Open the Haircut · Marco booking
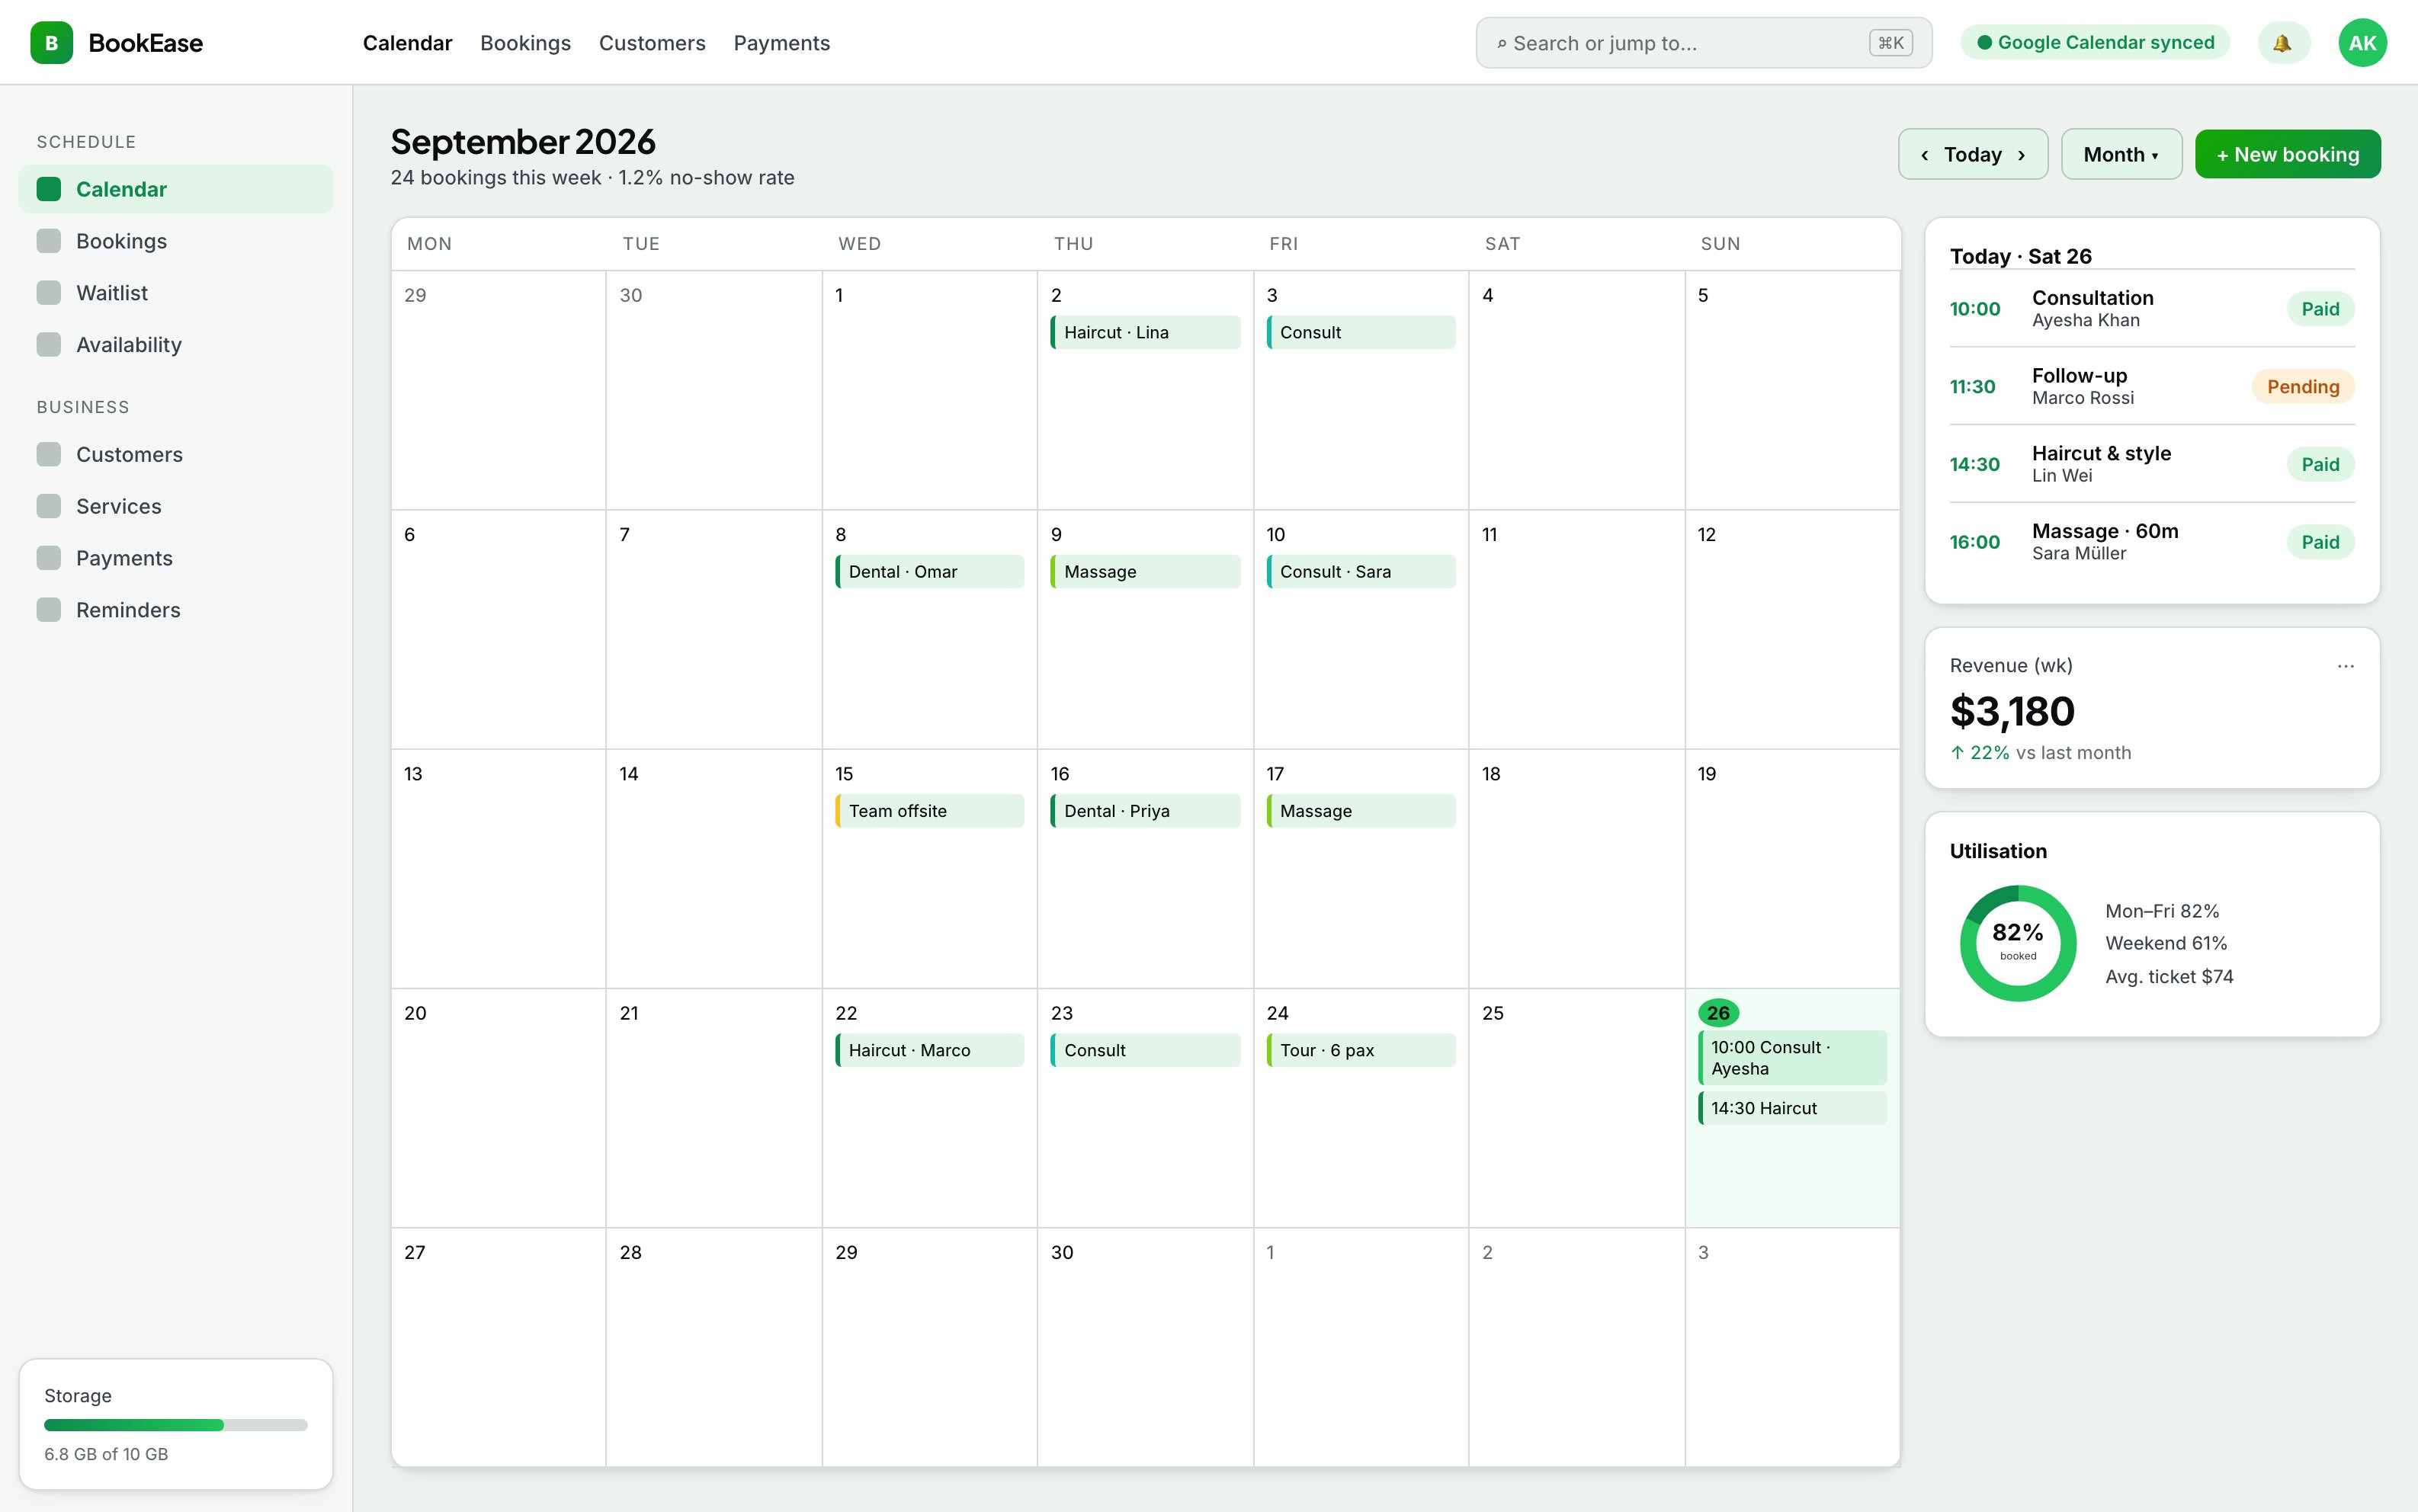This screenshot has width=2418, height=1512. point(929,1051)
